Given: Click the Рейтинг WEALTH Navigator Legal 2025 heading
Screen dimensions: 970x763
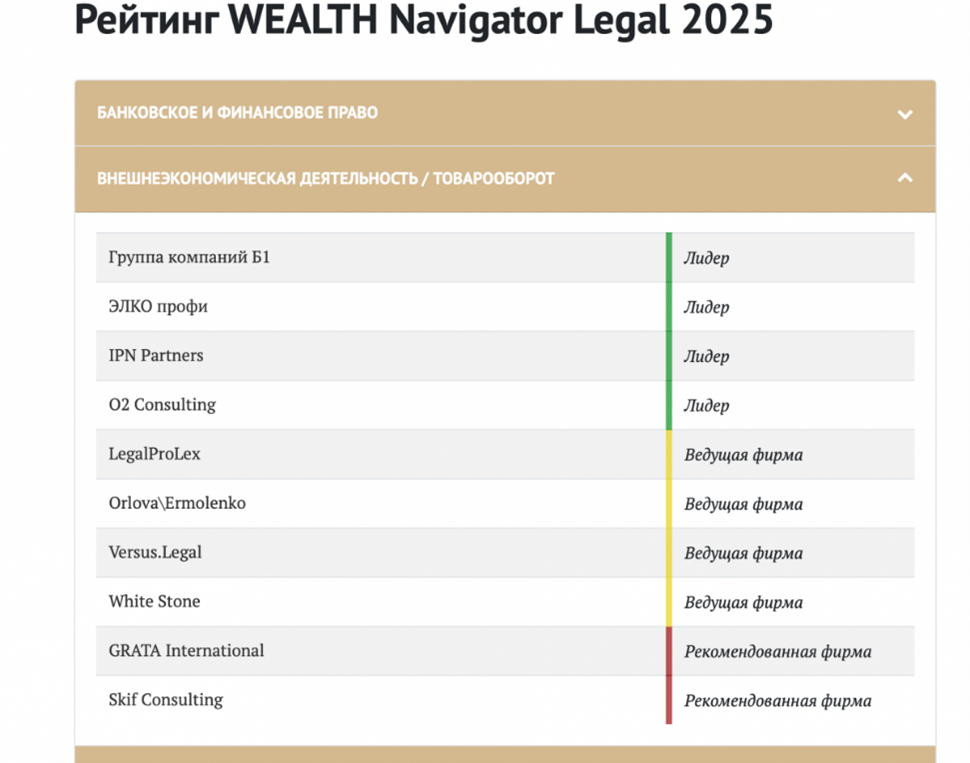Looking at the screenshot, I should 424,20.
